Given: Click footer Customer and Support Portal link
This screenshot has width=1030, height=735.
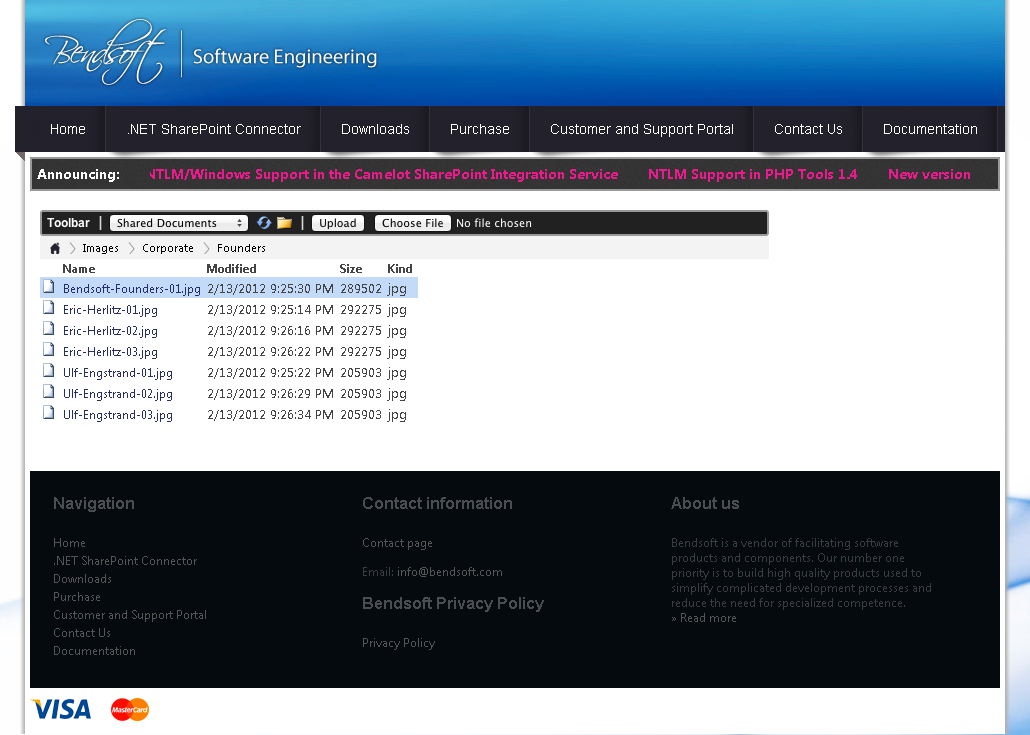Looking at the screenshot, I should click(x=130, y=615).
